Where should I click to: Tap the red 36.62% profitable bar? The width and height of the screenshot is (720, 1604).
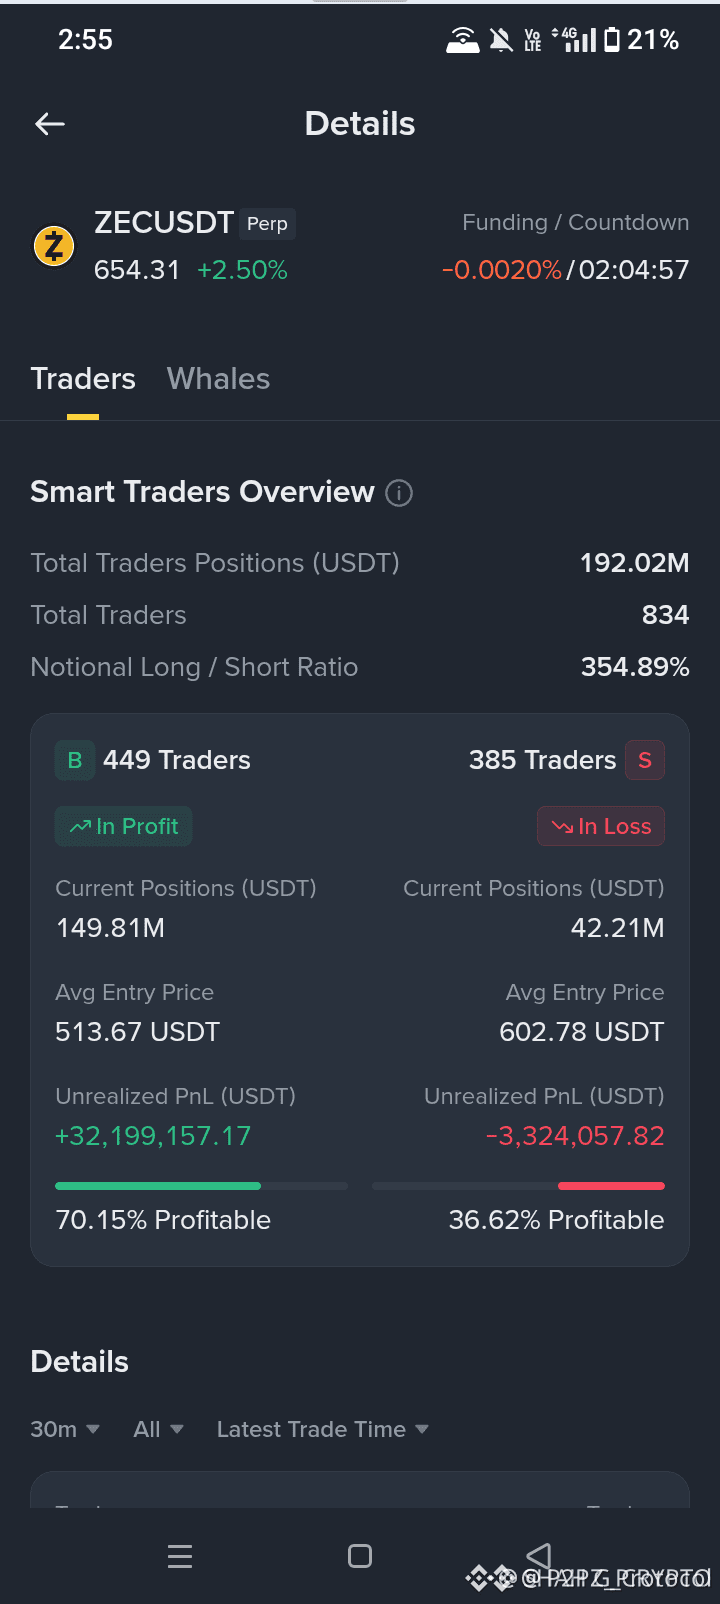[x=611, y=1186]
